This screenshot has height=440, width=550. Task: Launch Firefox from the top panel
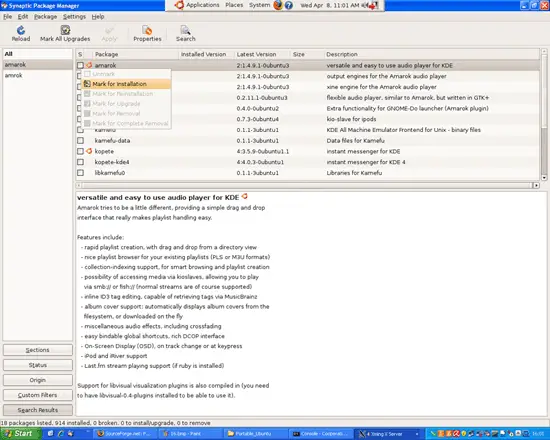point(278,5)
